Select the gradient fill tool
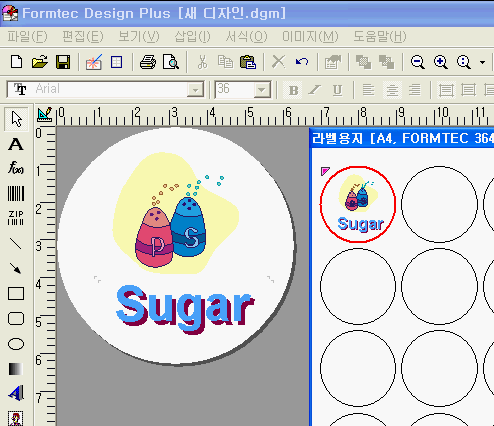494x426 pixels. (x=16, y=369)
